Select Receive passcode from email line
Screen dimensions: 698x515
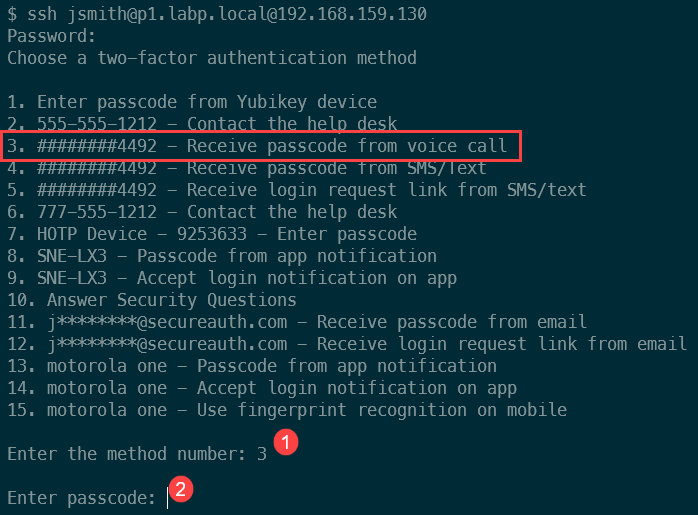tap(297, 322)
